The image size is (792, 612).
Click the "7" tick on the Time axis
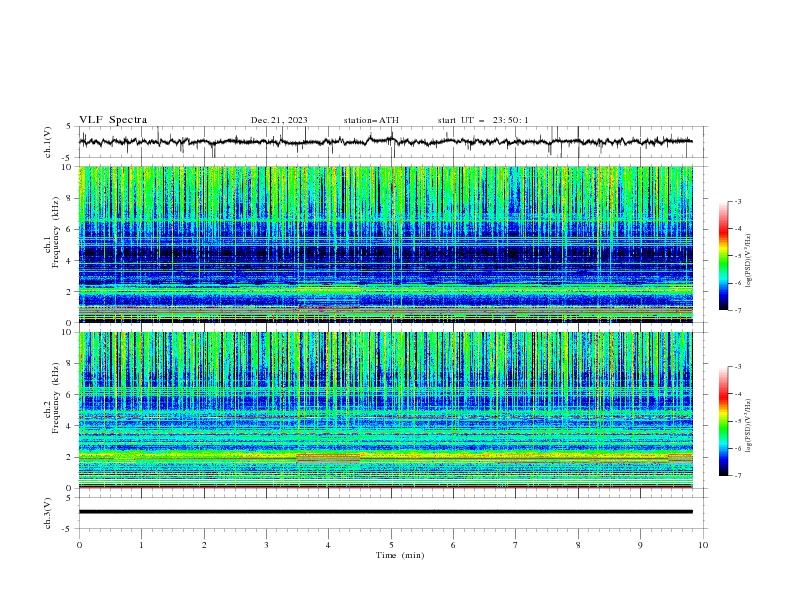[x=516, y=545]
